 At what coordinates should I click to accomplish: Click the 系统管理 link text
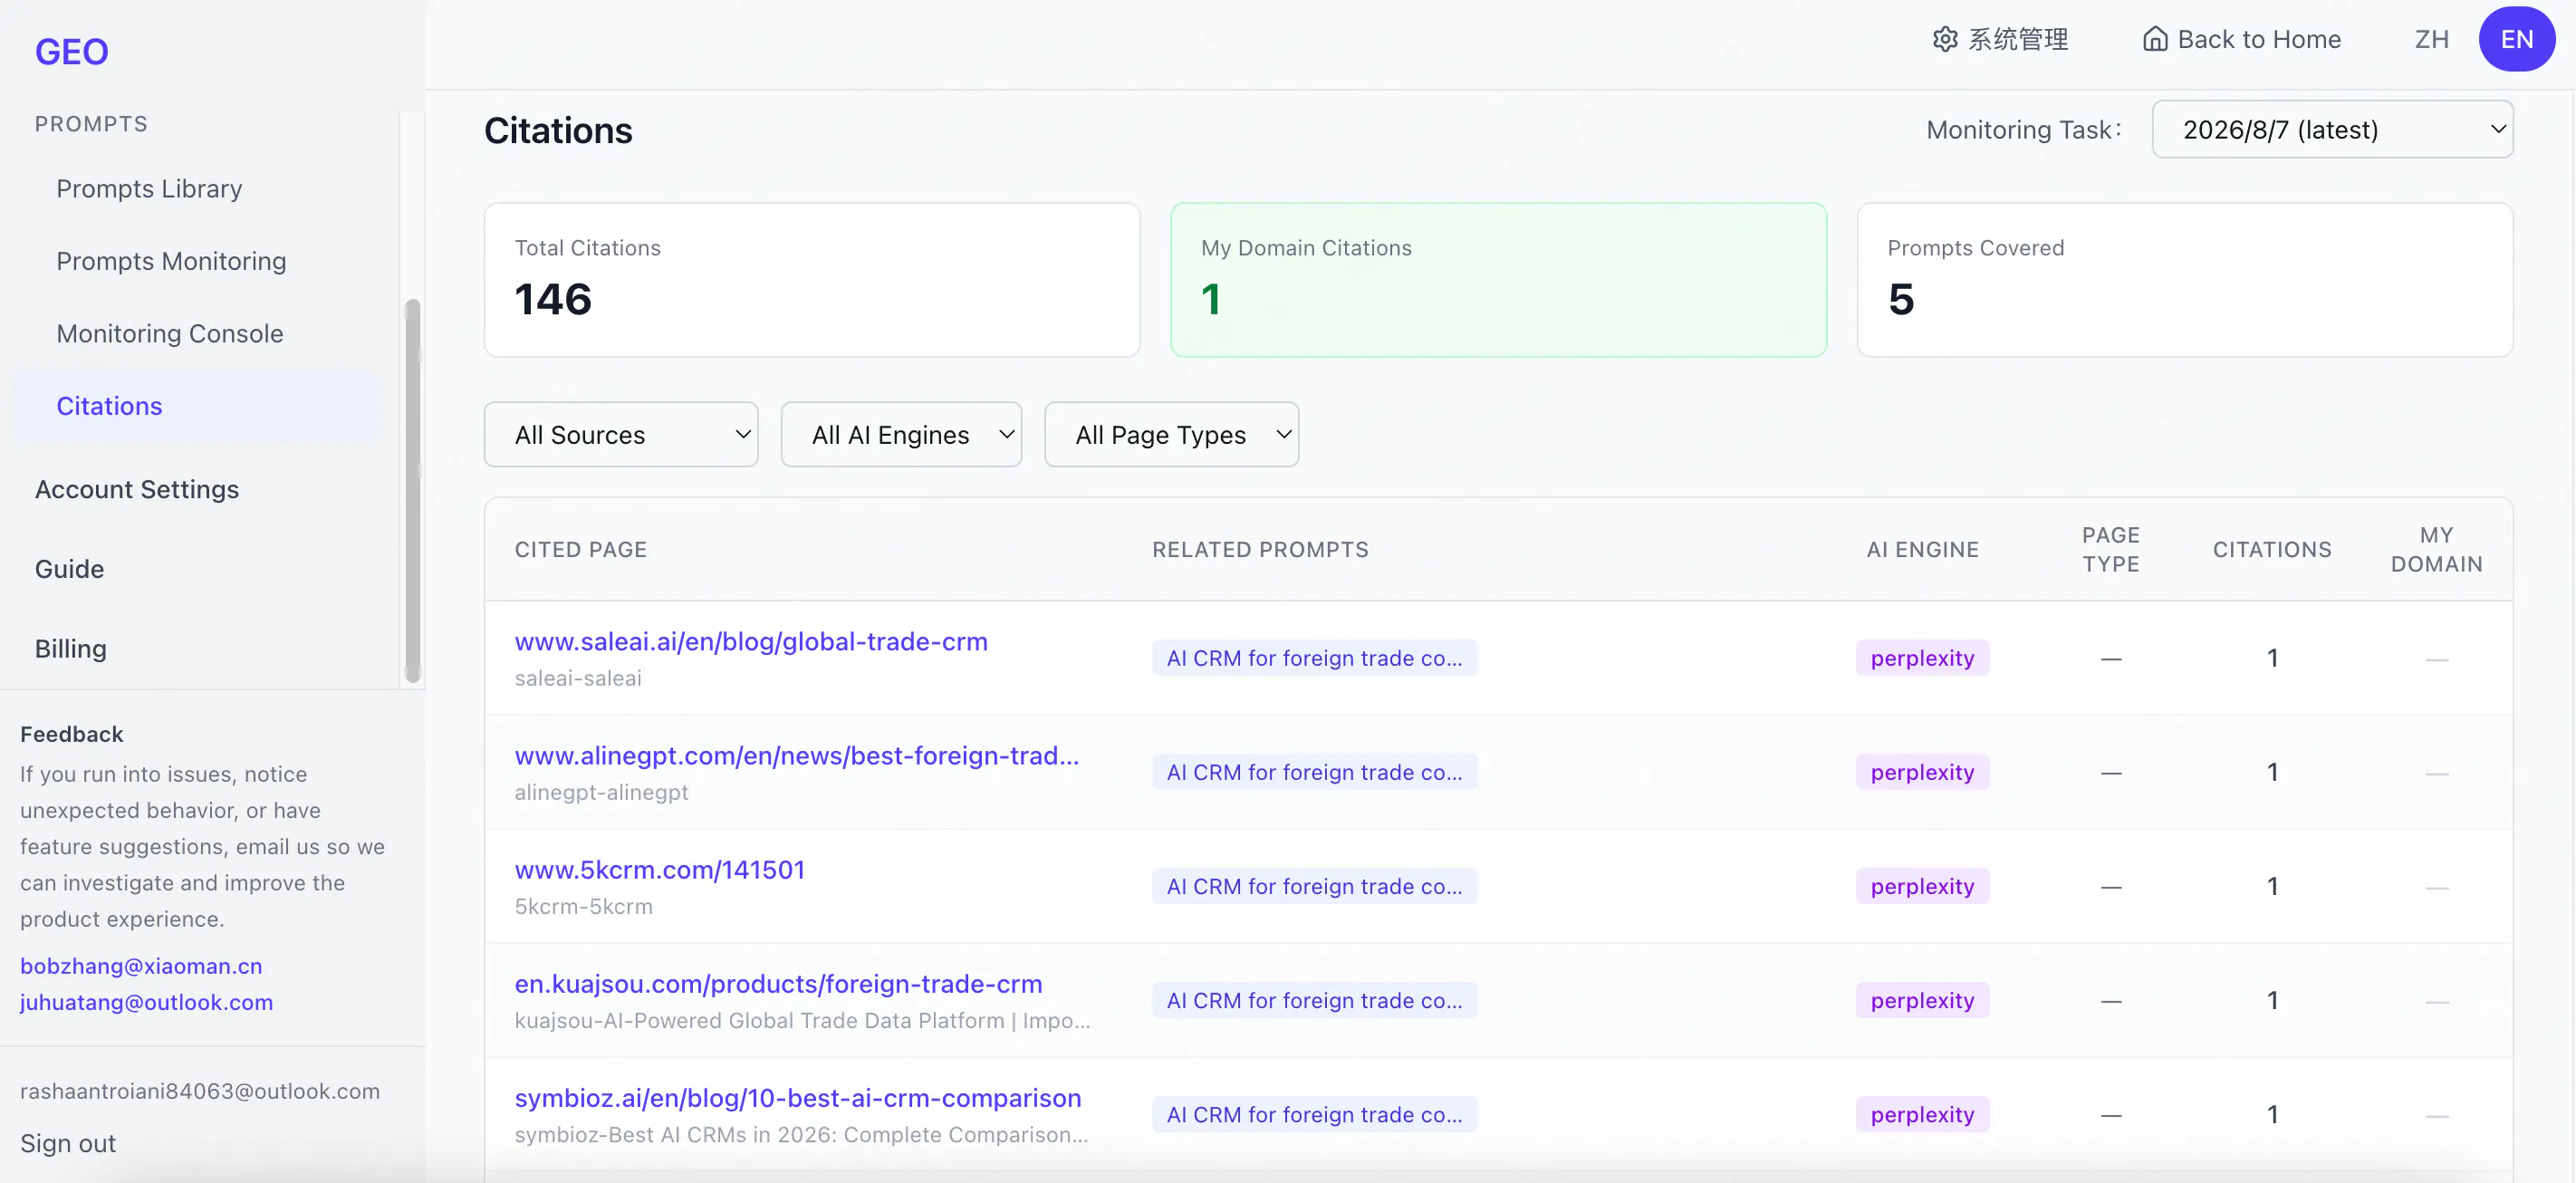click(2018, 39)
